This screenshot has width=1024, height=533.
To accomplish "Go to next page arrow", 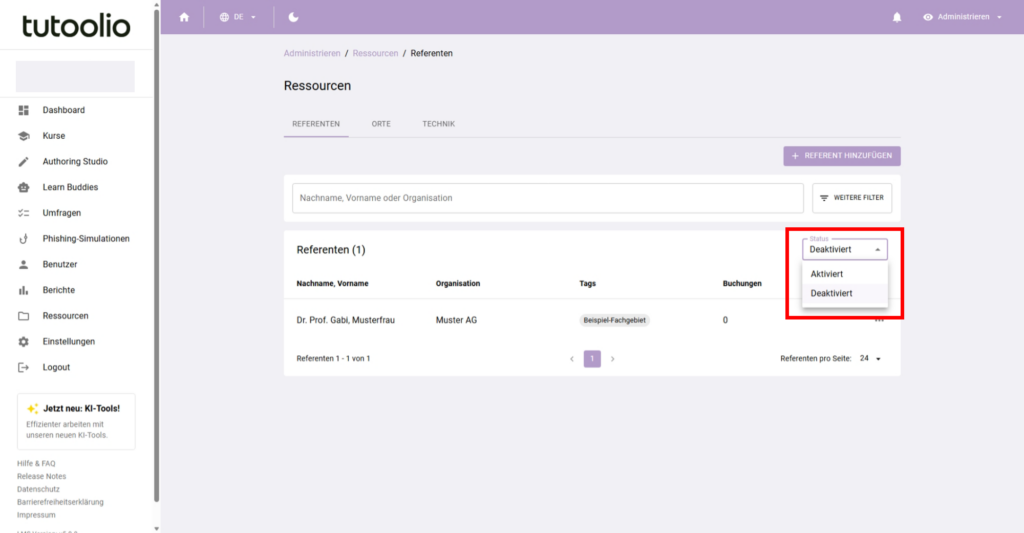I will [x=612, y=359].
